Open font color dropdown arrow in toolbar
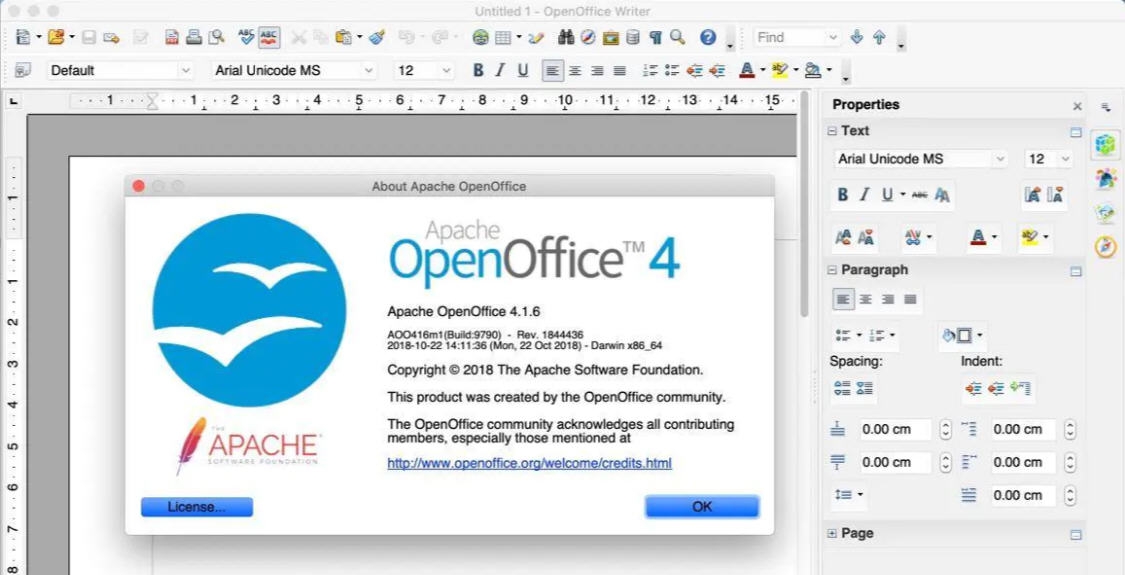The height and width of the screenshot is (575, 1125). (x=763, y=70)
